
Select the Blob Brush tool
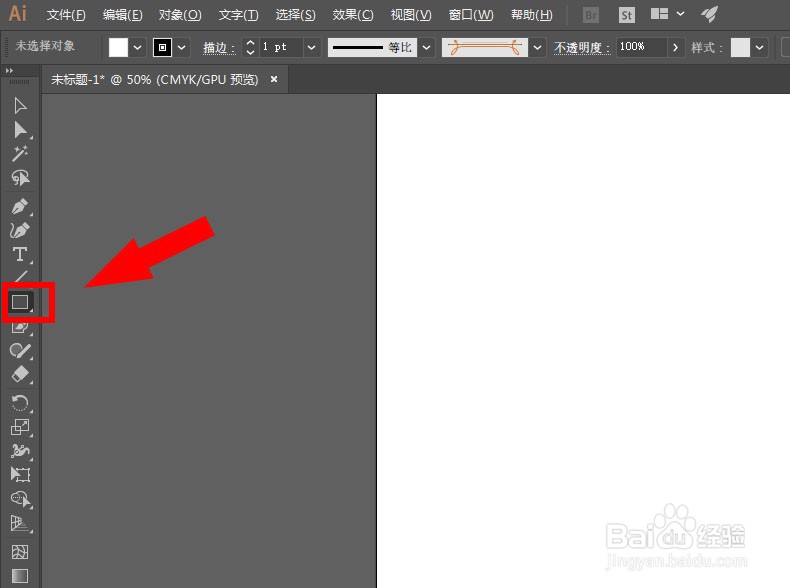point(20,351)
